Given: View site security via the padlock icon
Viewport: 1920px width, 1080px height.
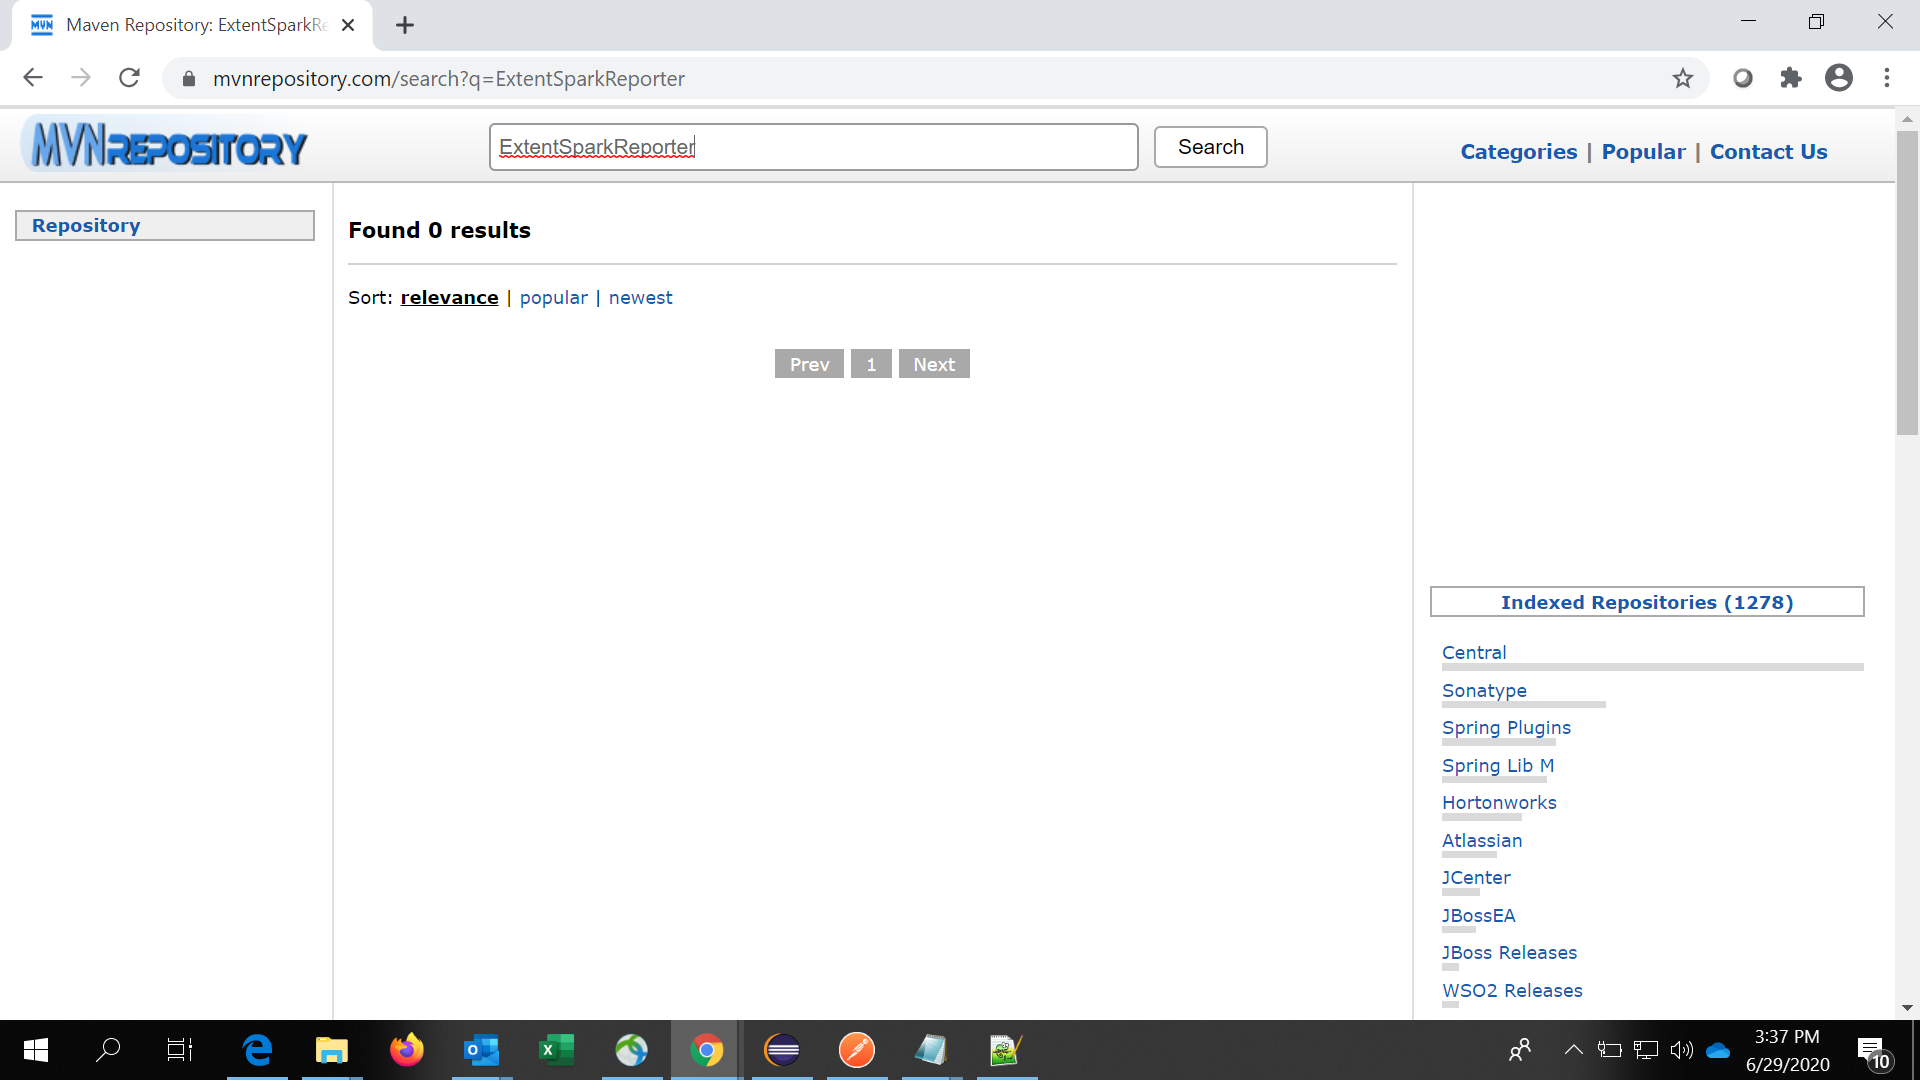Looking at the screenshot, I should (x=188, y=78).
